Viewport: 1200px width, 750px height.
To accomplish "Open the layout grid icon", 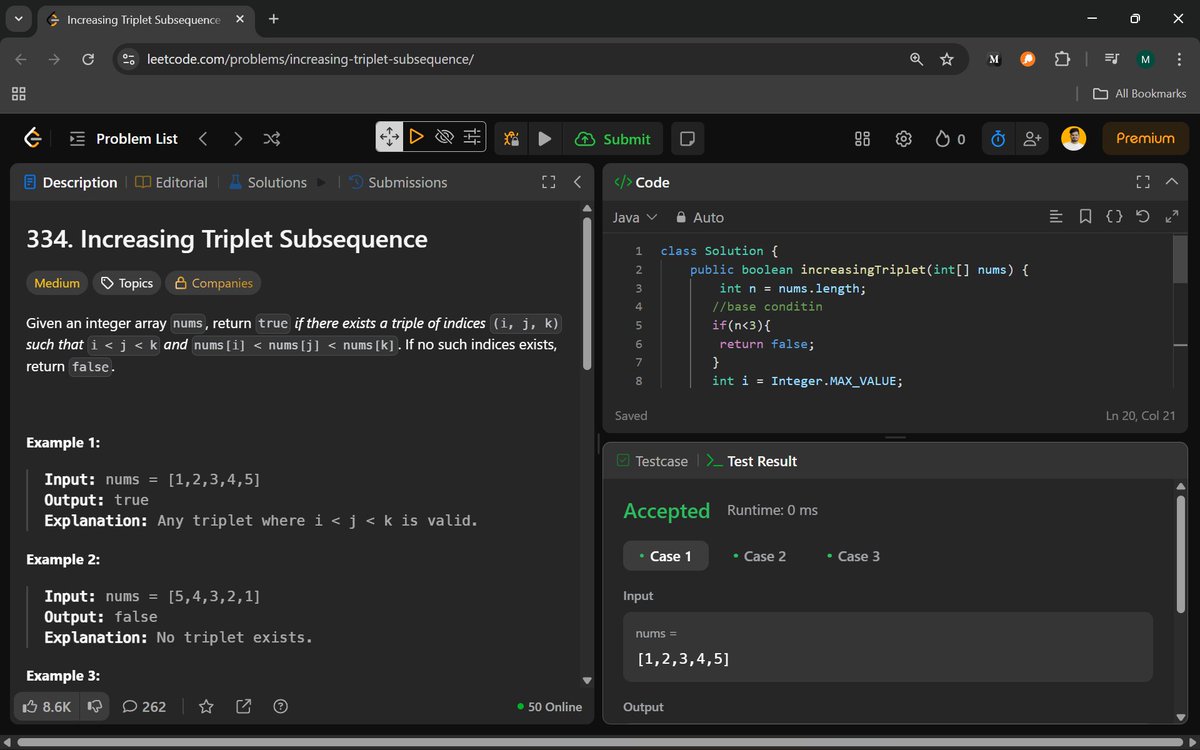I will (863, 139).
